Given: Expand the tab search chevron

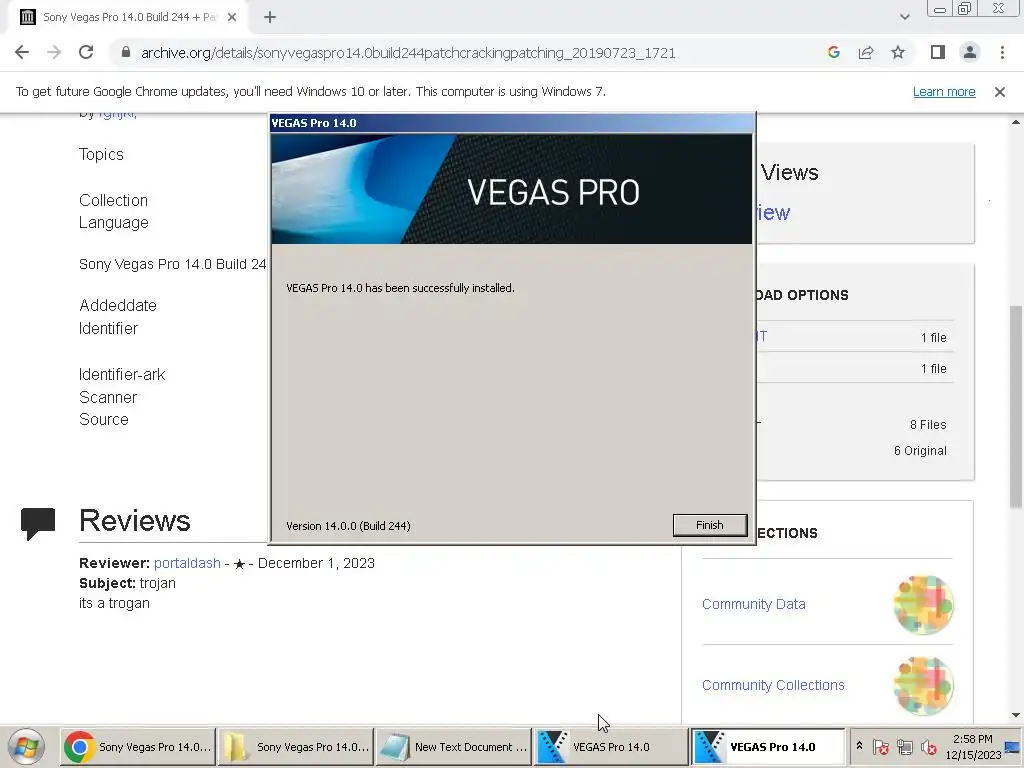Looking at the screenshot, I should click(x=904, y=17).
